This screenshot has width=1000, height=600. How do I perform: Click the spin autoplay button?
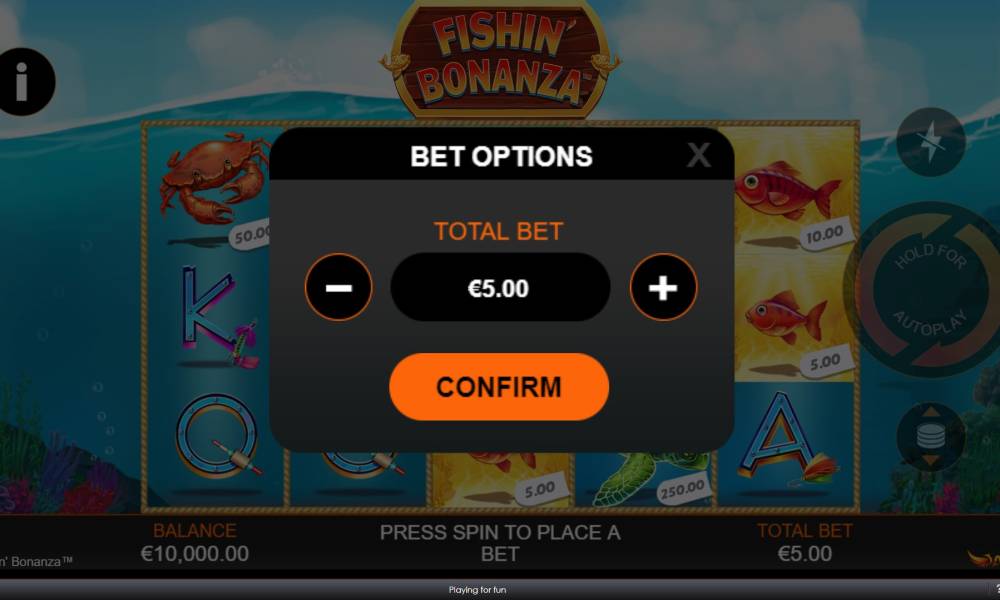[x=930, y=289]
